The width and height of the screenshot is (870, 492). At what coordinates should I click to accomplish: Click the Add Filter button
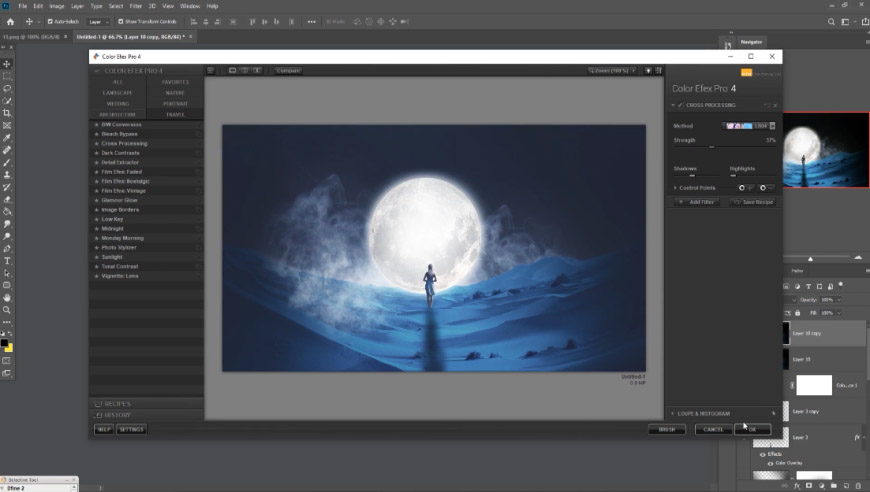point(697,202)
